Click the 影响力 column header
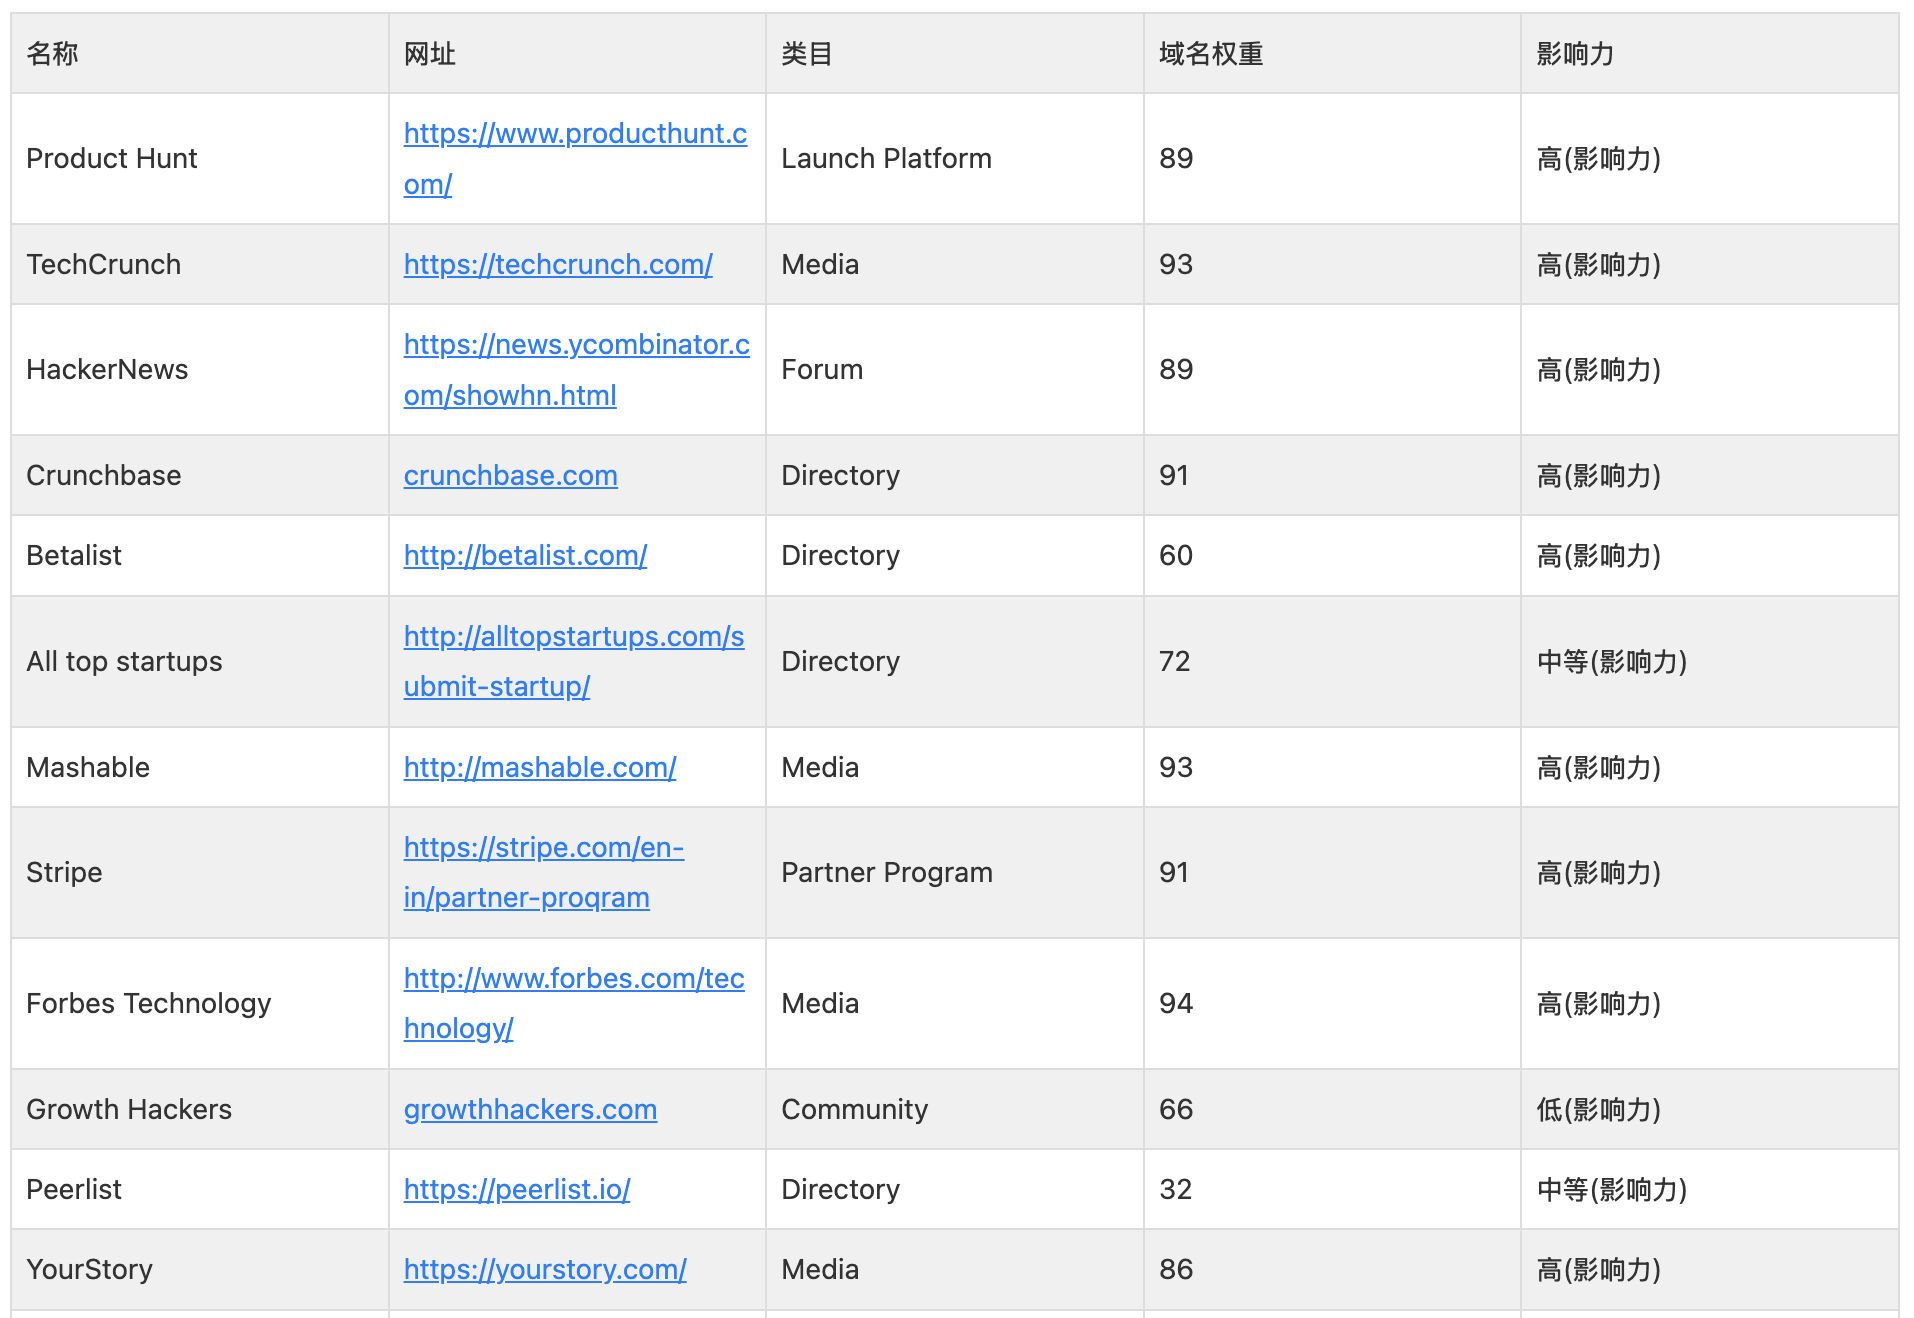Image resolution: width=1914 pixels, height=1318 pixels. click(1710, 54)
